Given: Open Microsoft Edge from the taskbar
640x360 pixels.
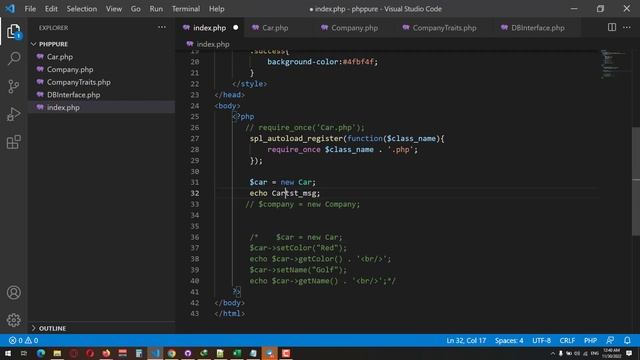Looking at the screenshot, I should [x=40, y=353].
